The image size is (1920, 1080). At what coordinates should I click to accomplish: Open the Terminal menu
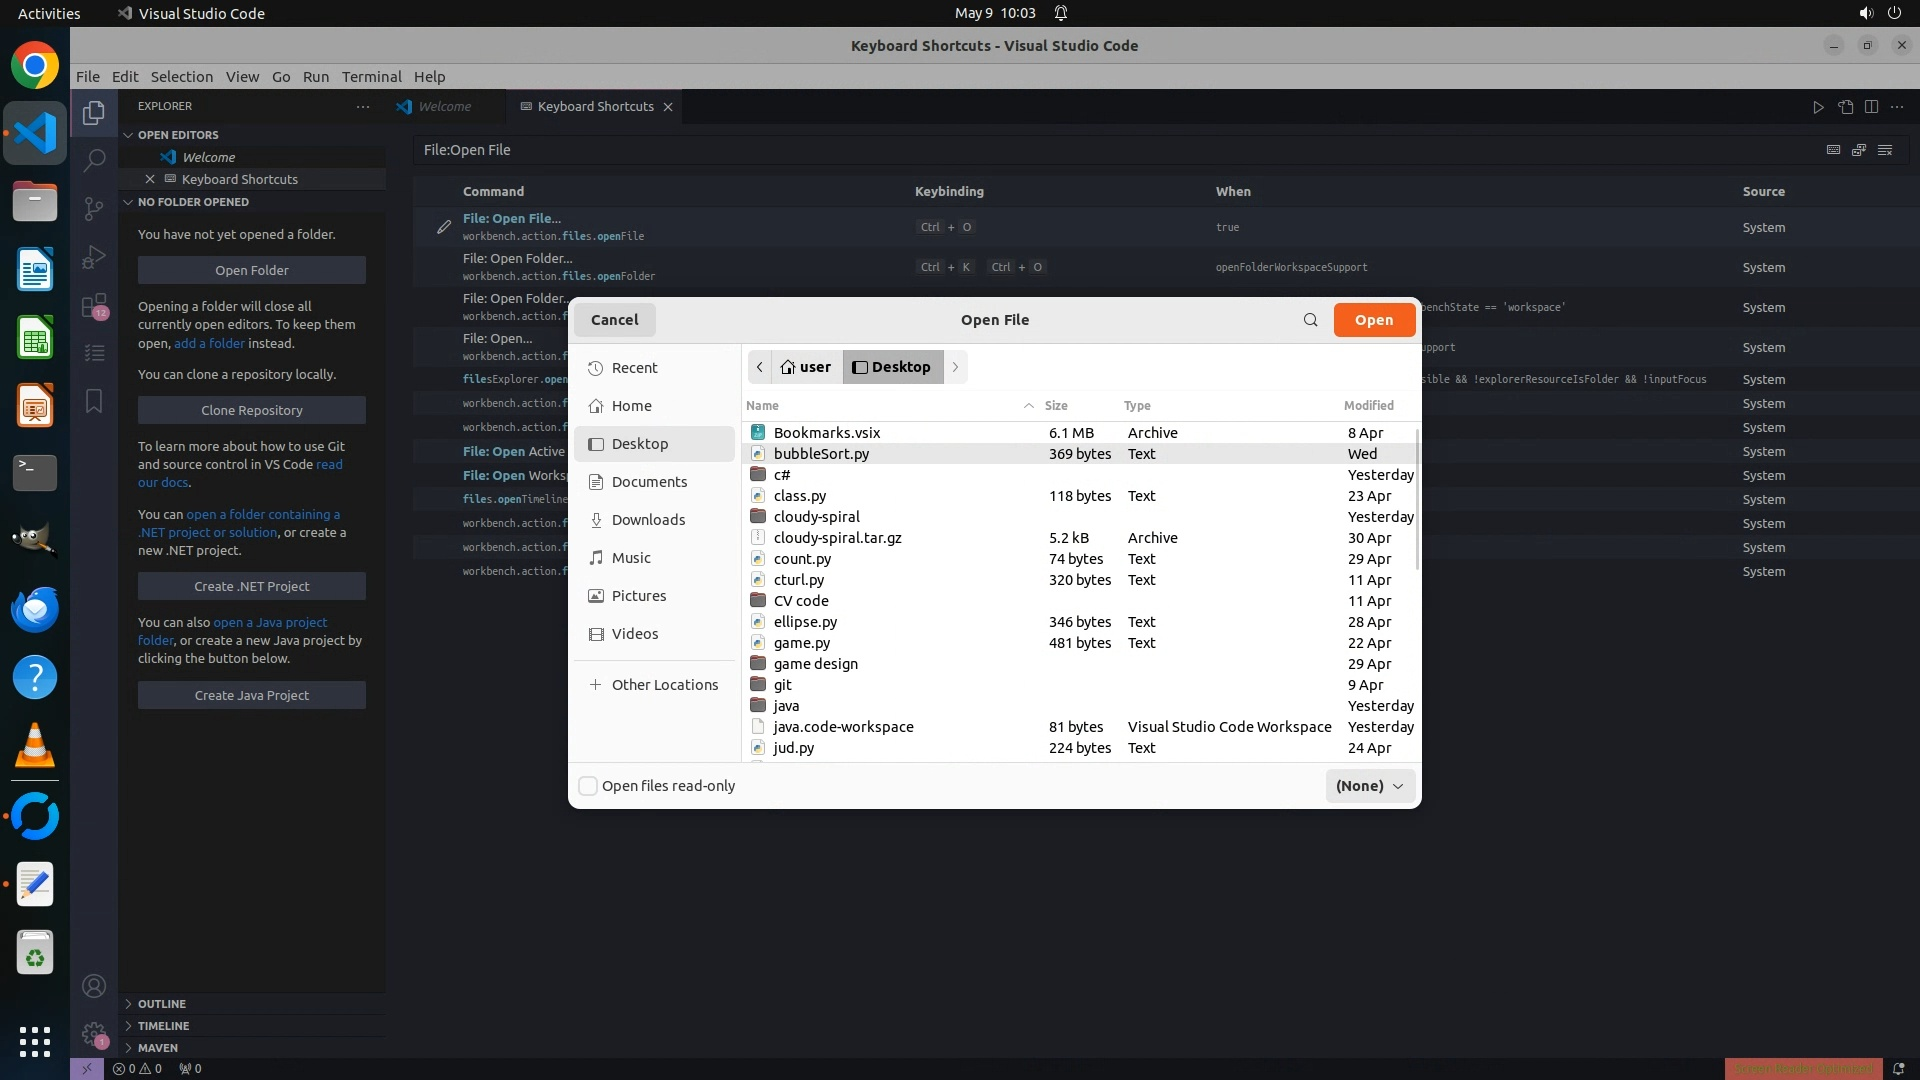tap(371, 77)
